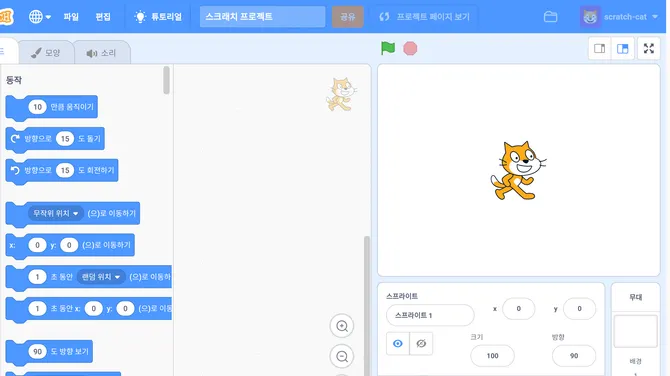The height and width of the screenshot is (376, 670).
Task: Zoom out on the code workspace
Action: click(x=342, y=356)
